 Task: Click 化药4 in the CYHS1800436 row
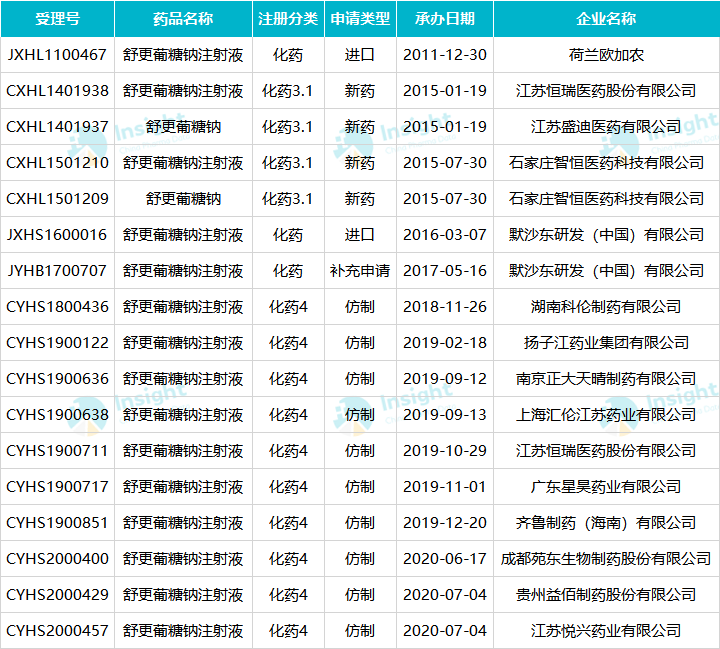(x=288, y=307)
